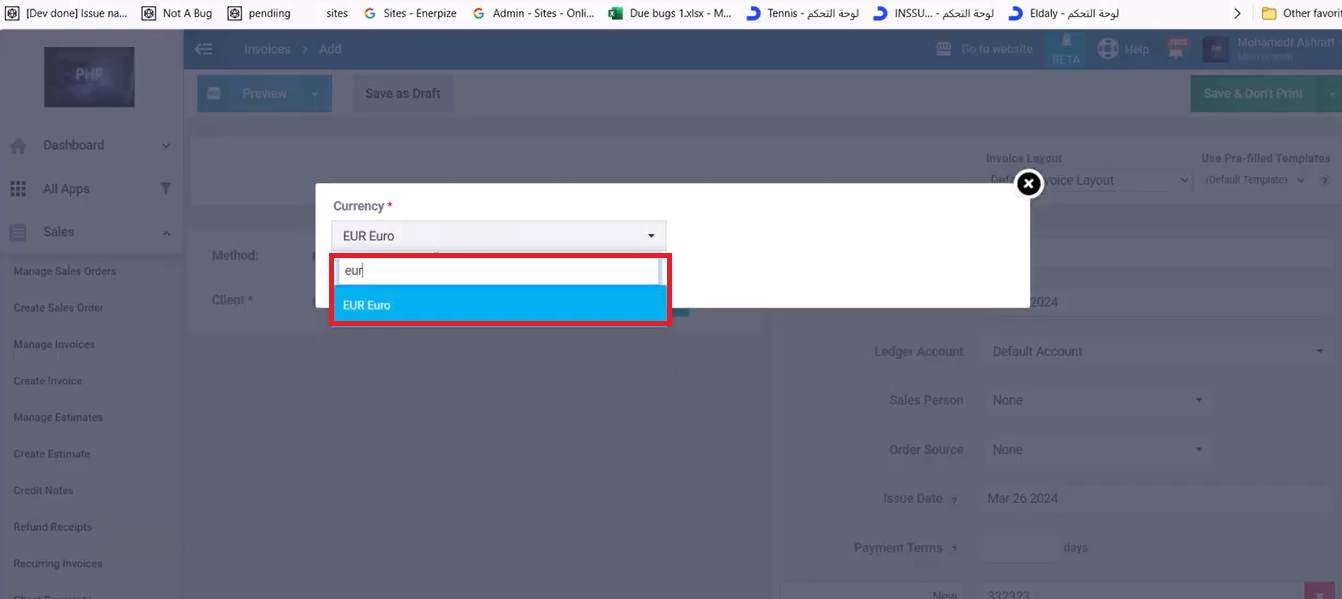This screenshot has width=1342, height=599.
Task: Click the BETA bell icon
Action: [x=1066, y=43]
